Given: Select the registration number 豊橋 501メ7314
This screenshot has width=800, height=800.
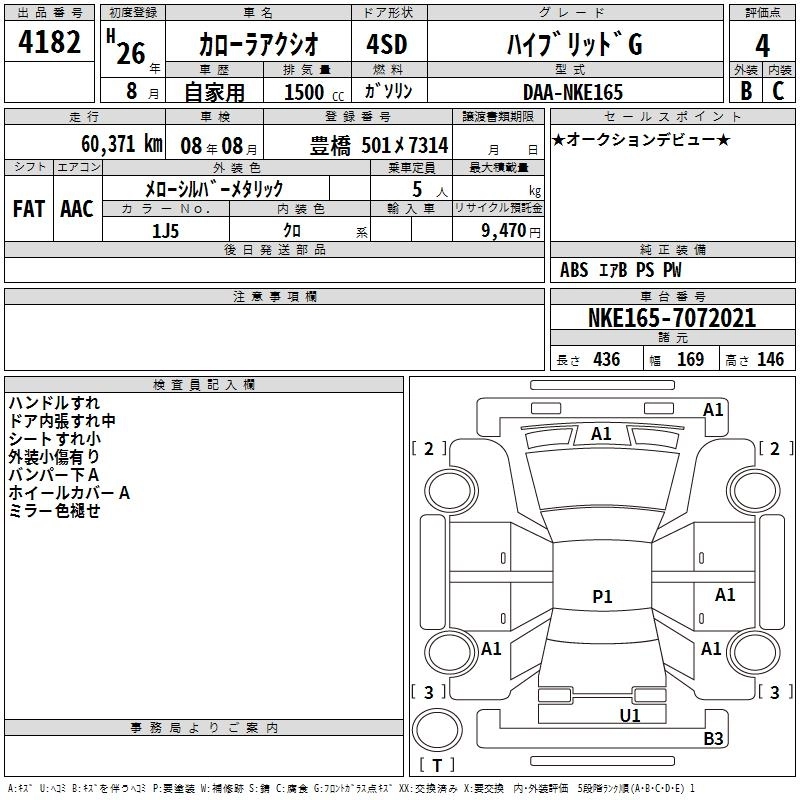Looking at the screenshot, I should point(379,146).
